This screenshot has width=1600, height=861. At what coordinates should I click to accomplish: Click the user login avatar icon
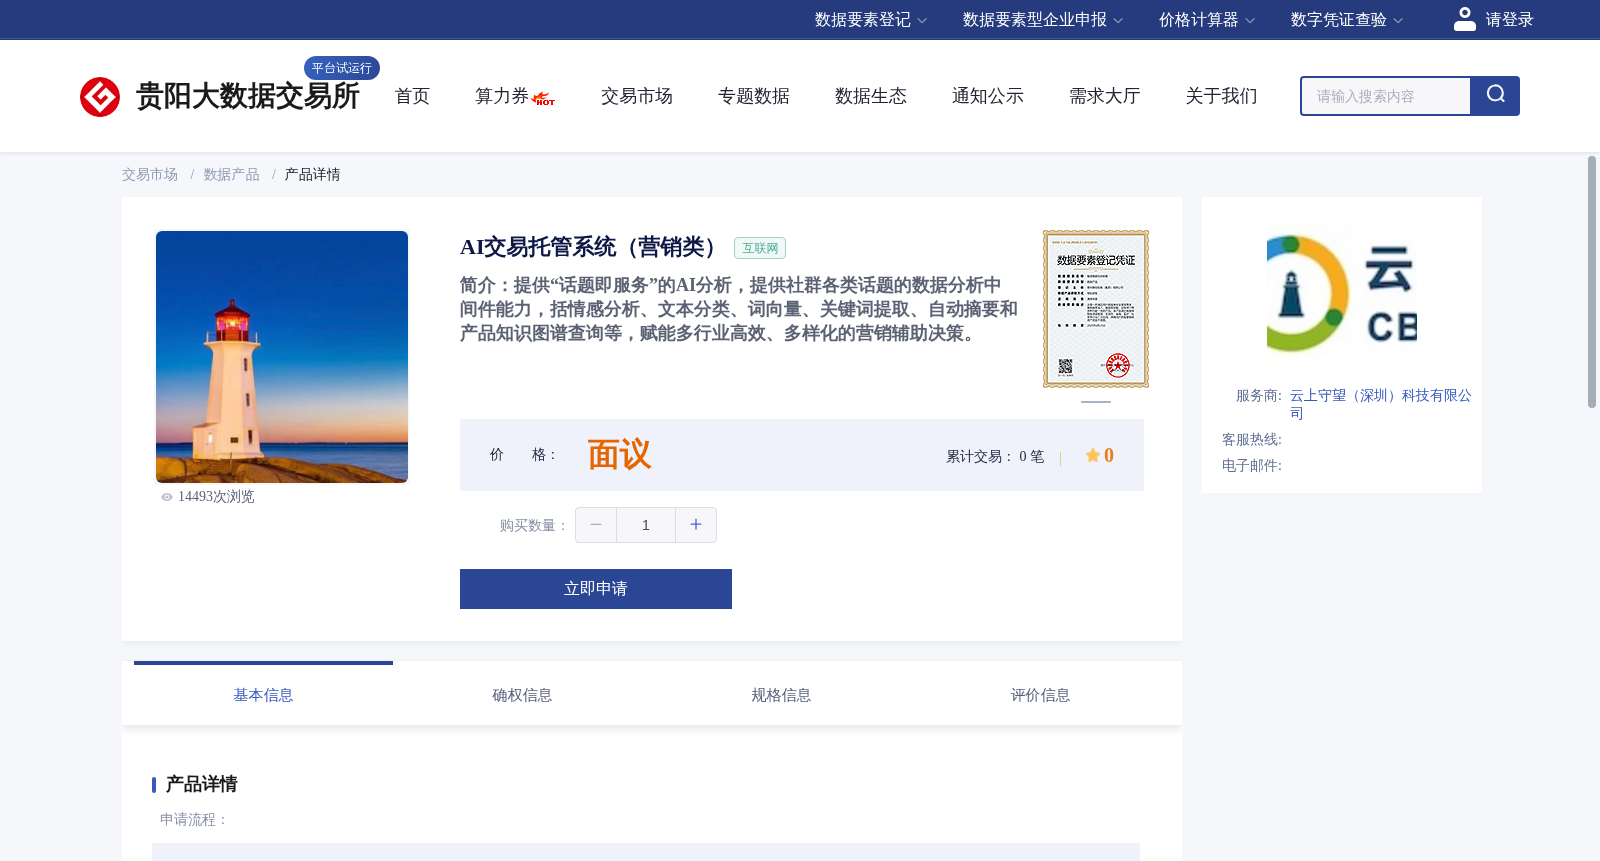[1465, 19]
